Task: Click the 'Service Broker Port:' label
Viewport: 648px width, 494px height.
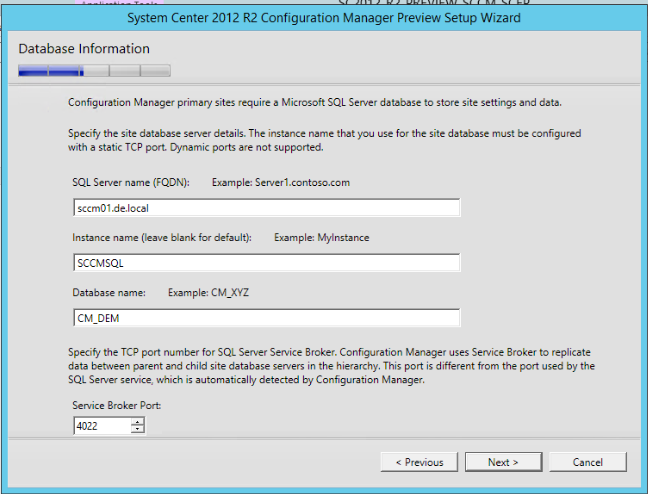Action: point(116,405)
